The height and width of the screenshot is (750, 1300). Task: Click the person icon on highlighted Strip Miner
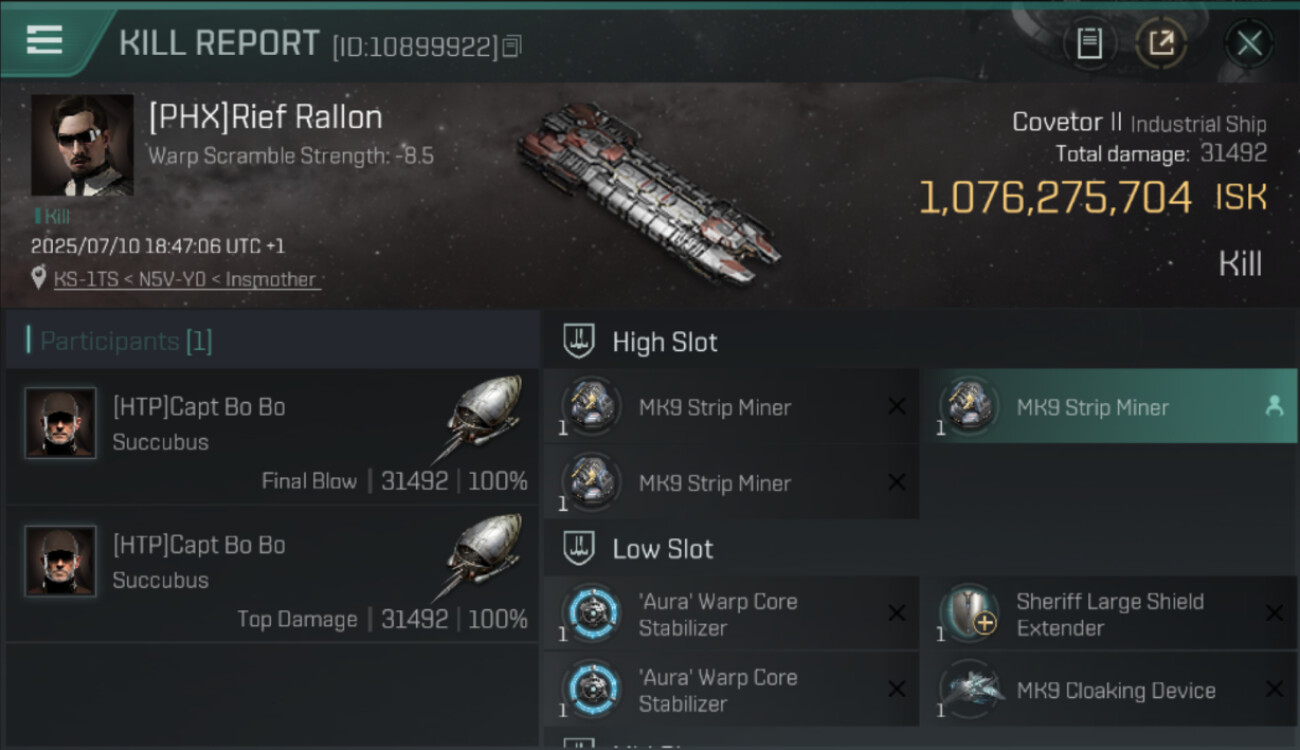tap(1274, 406)
